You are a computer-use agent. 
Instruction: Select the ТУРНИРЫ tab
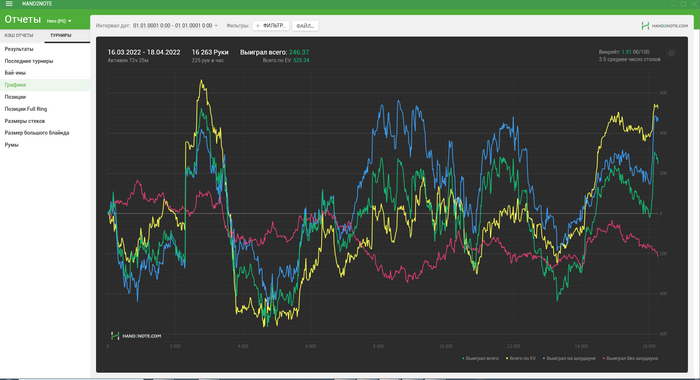(61, 35)
